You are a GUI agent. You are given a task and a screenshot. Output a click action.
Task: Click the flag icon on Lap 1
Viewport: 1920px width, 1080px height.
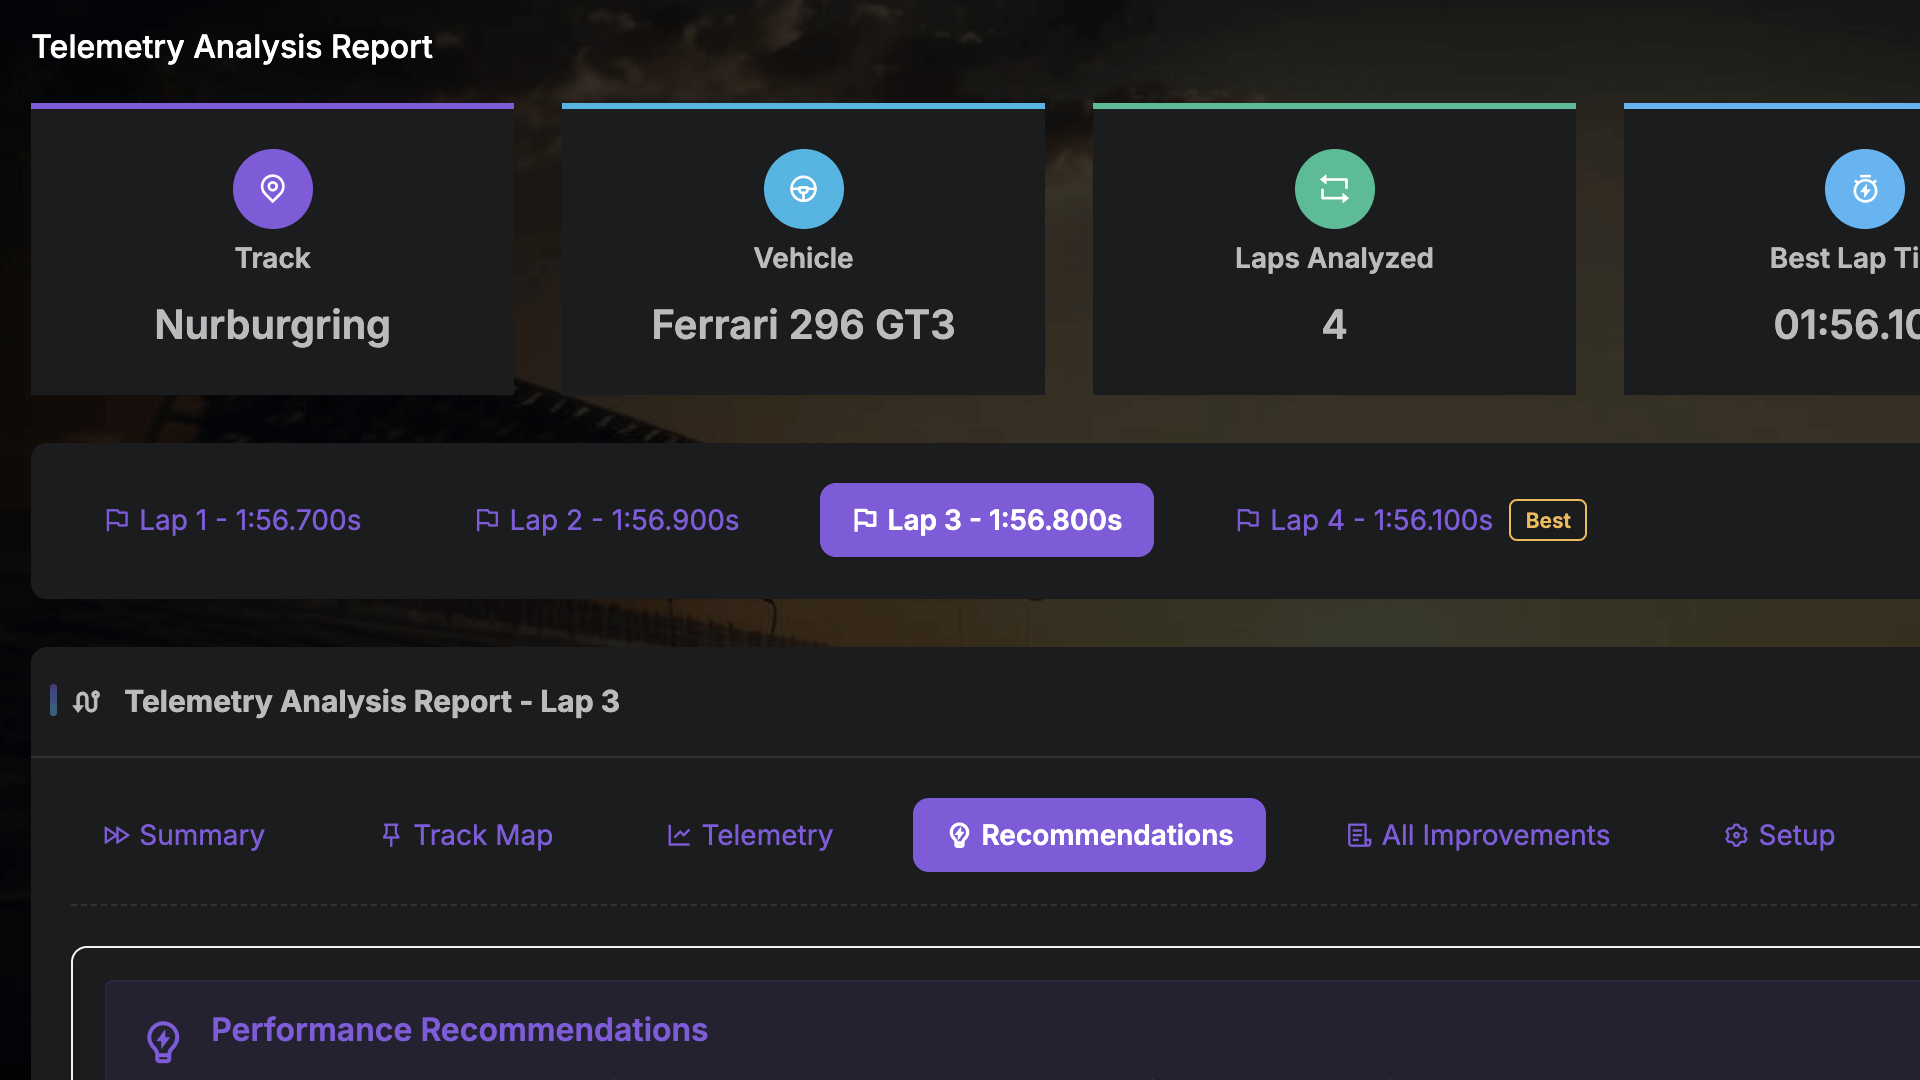tap(117, 520)
